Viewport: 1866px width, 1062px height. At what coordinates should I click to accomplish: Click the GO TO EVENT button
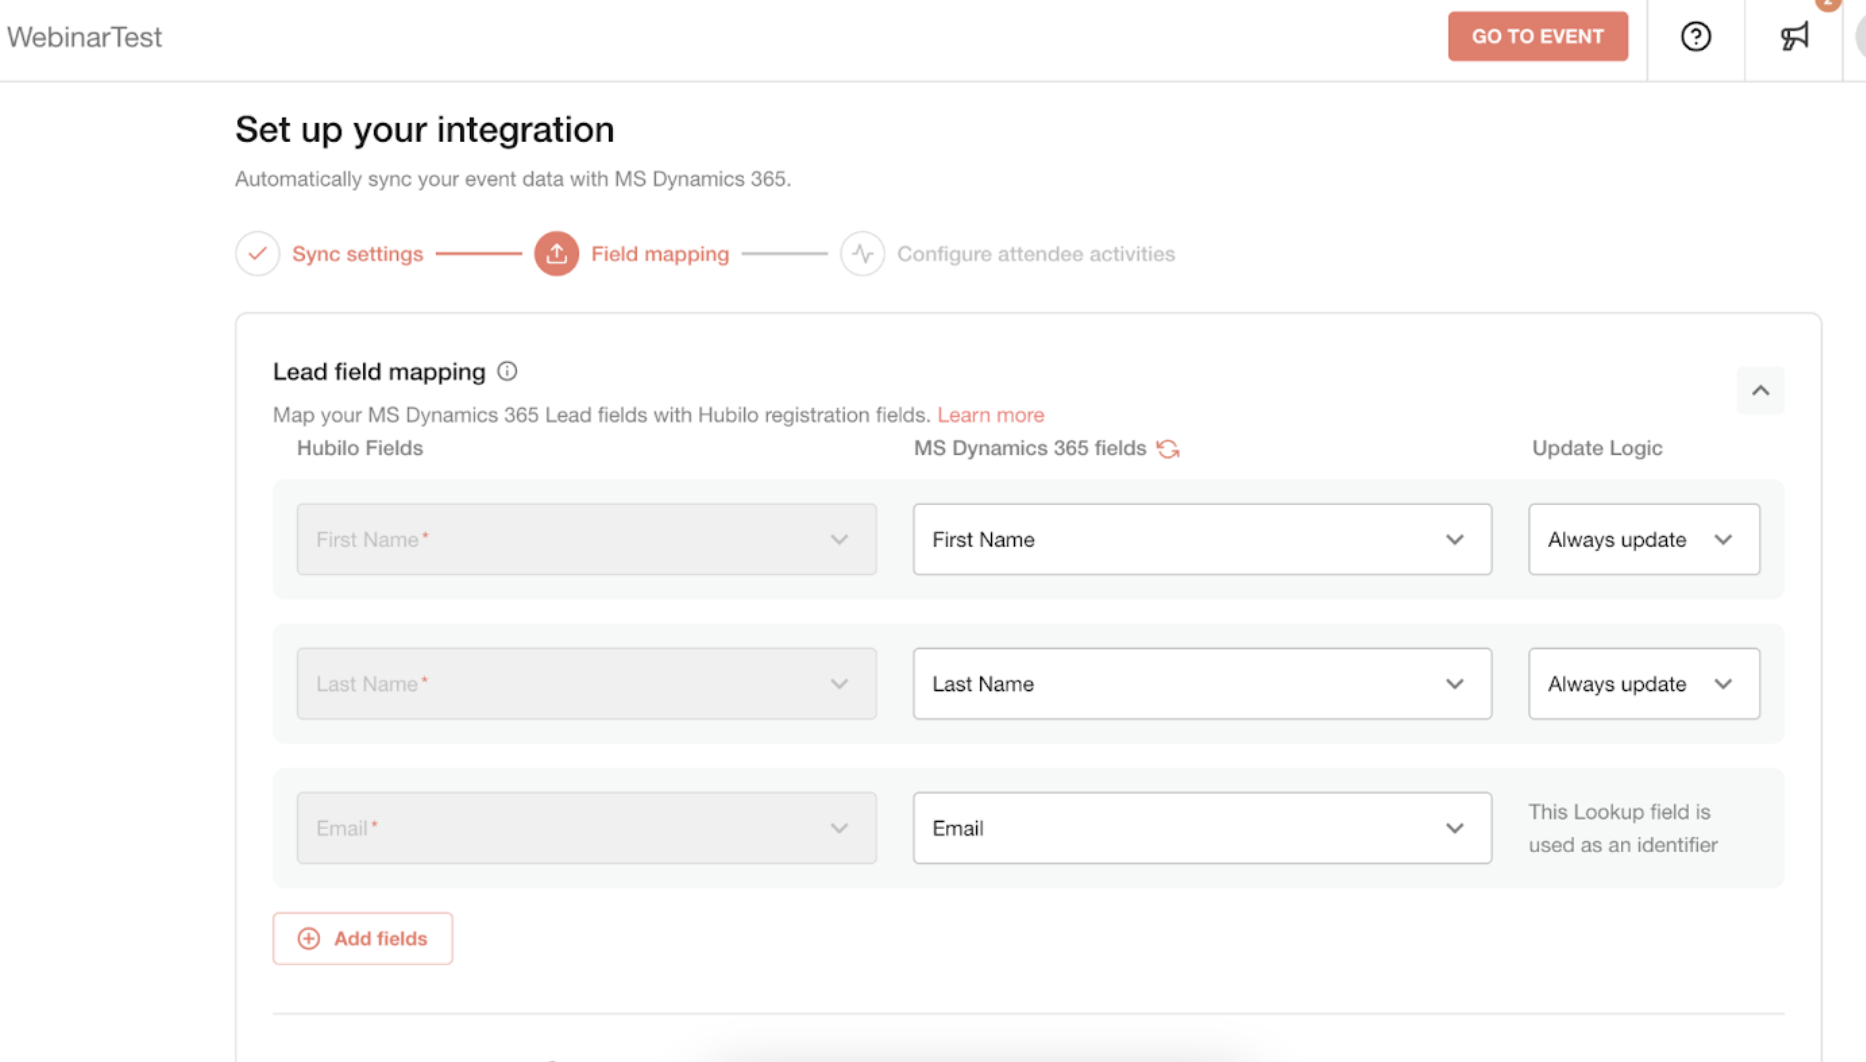1537,37
